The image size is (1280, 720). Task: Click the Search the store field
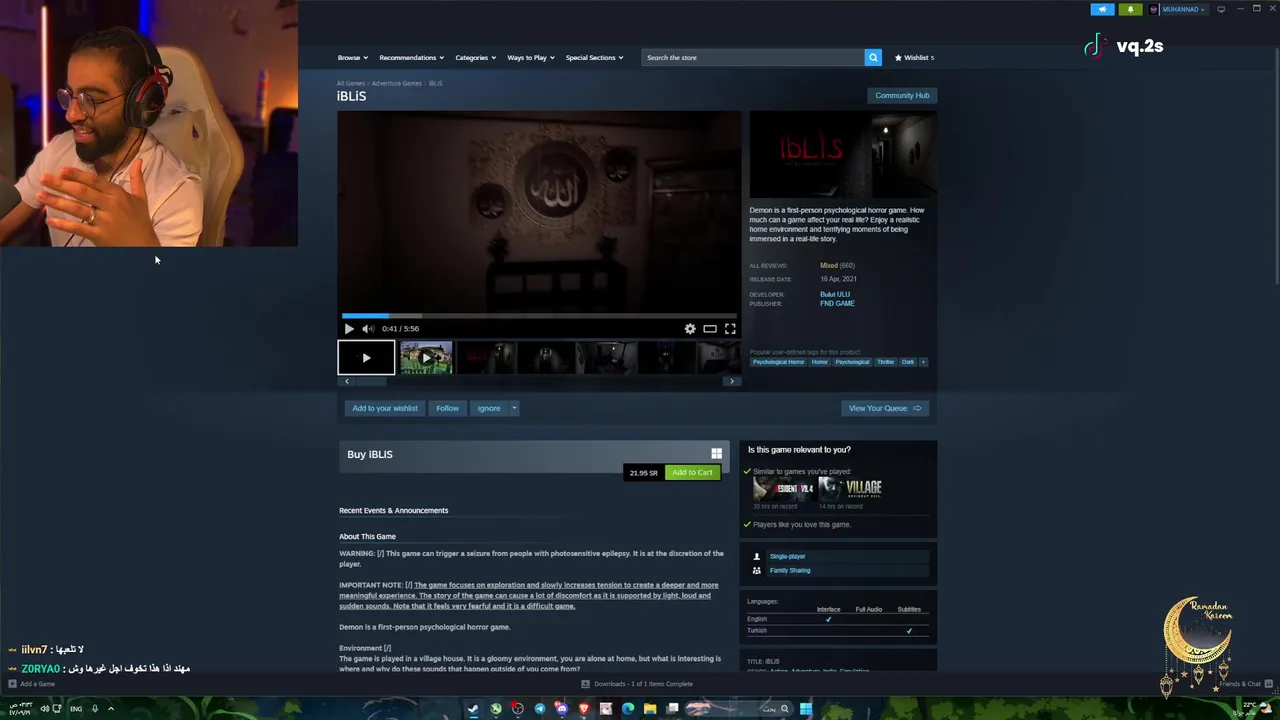(753, 57)
